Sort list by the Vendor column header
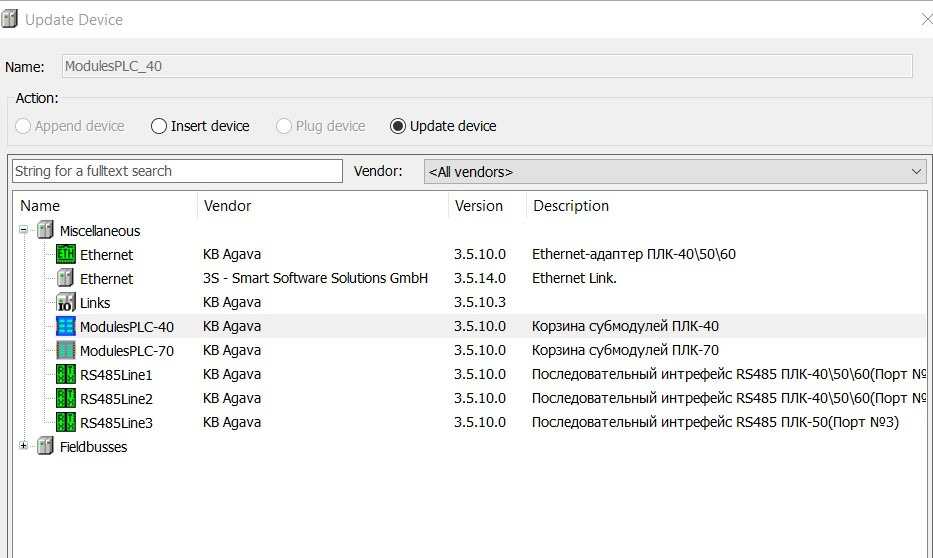 click(323, 206)
